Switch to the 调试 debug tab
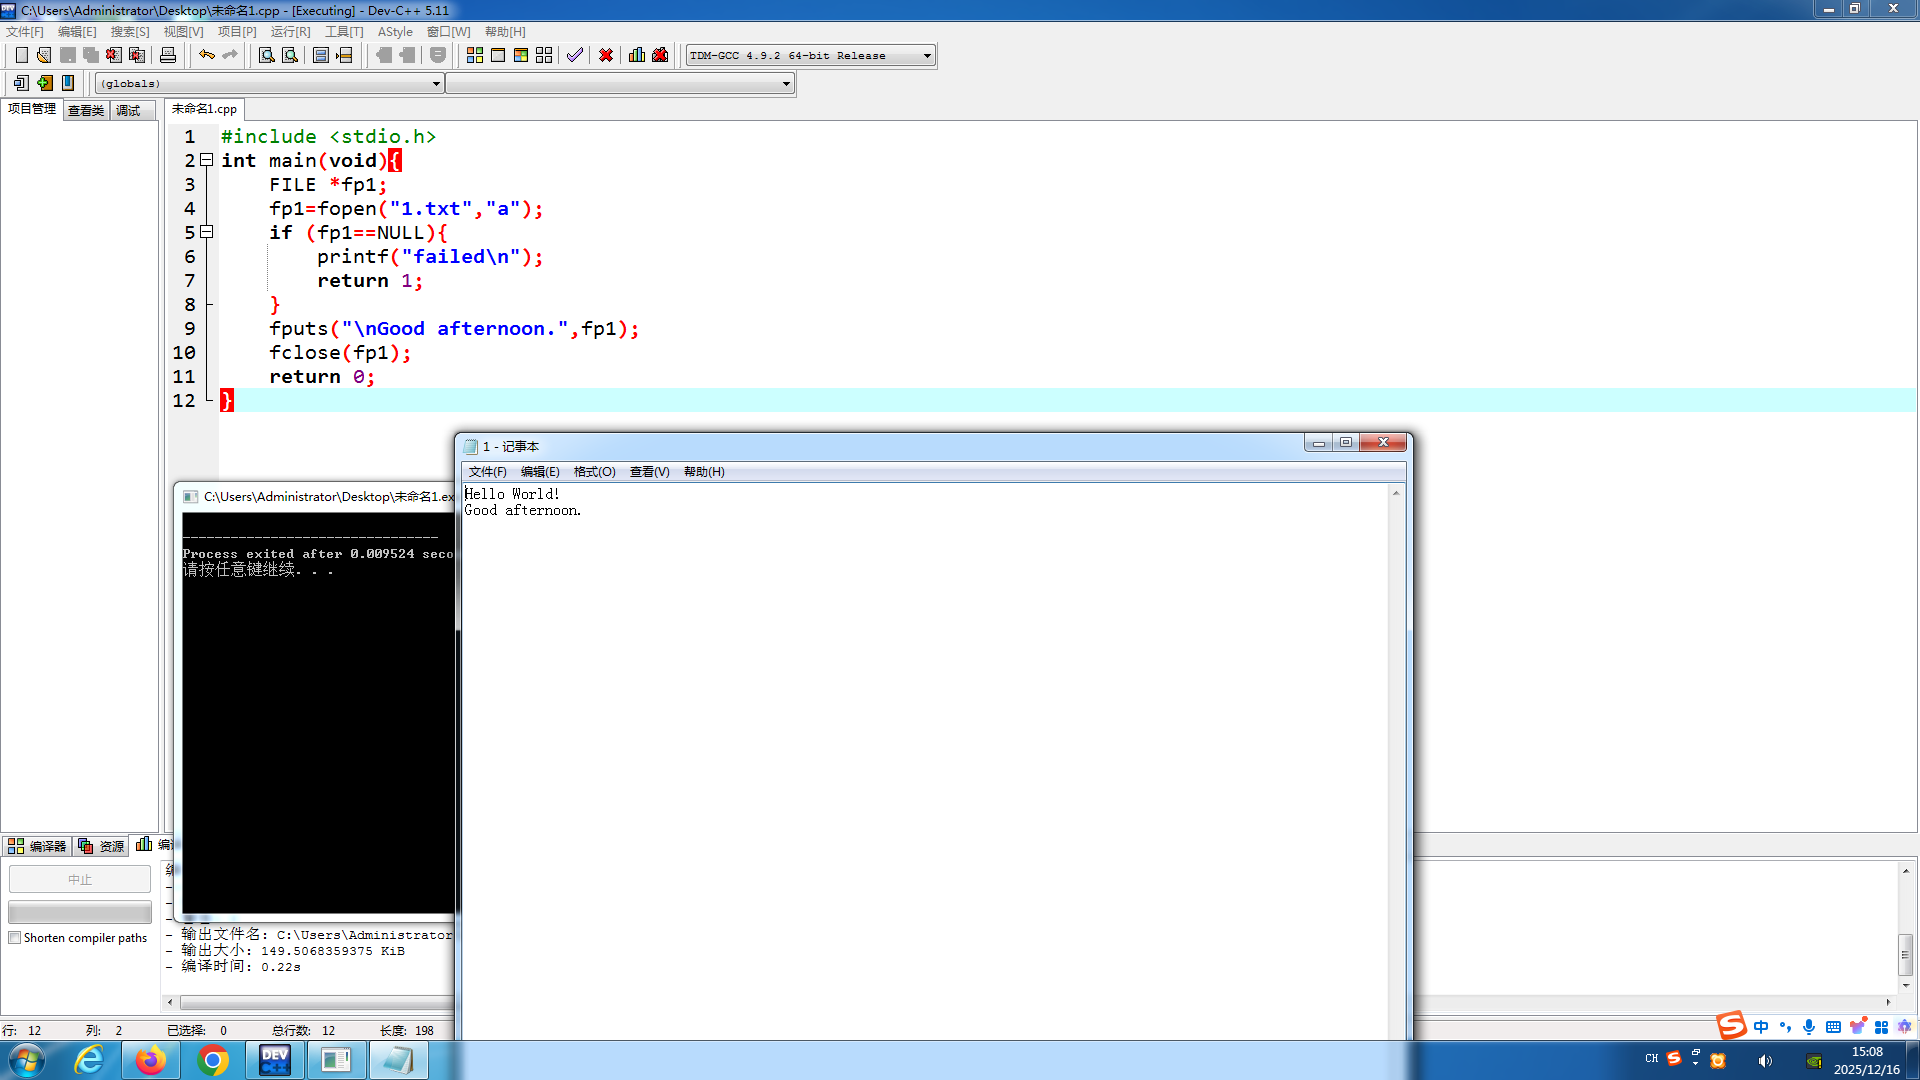 click(x=128, y=110)
